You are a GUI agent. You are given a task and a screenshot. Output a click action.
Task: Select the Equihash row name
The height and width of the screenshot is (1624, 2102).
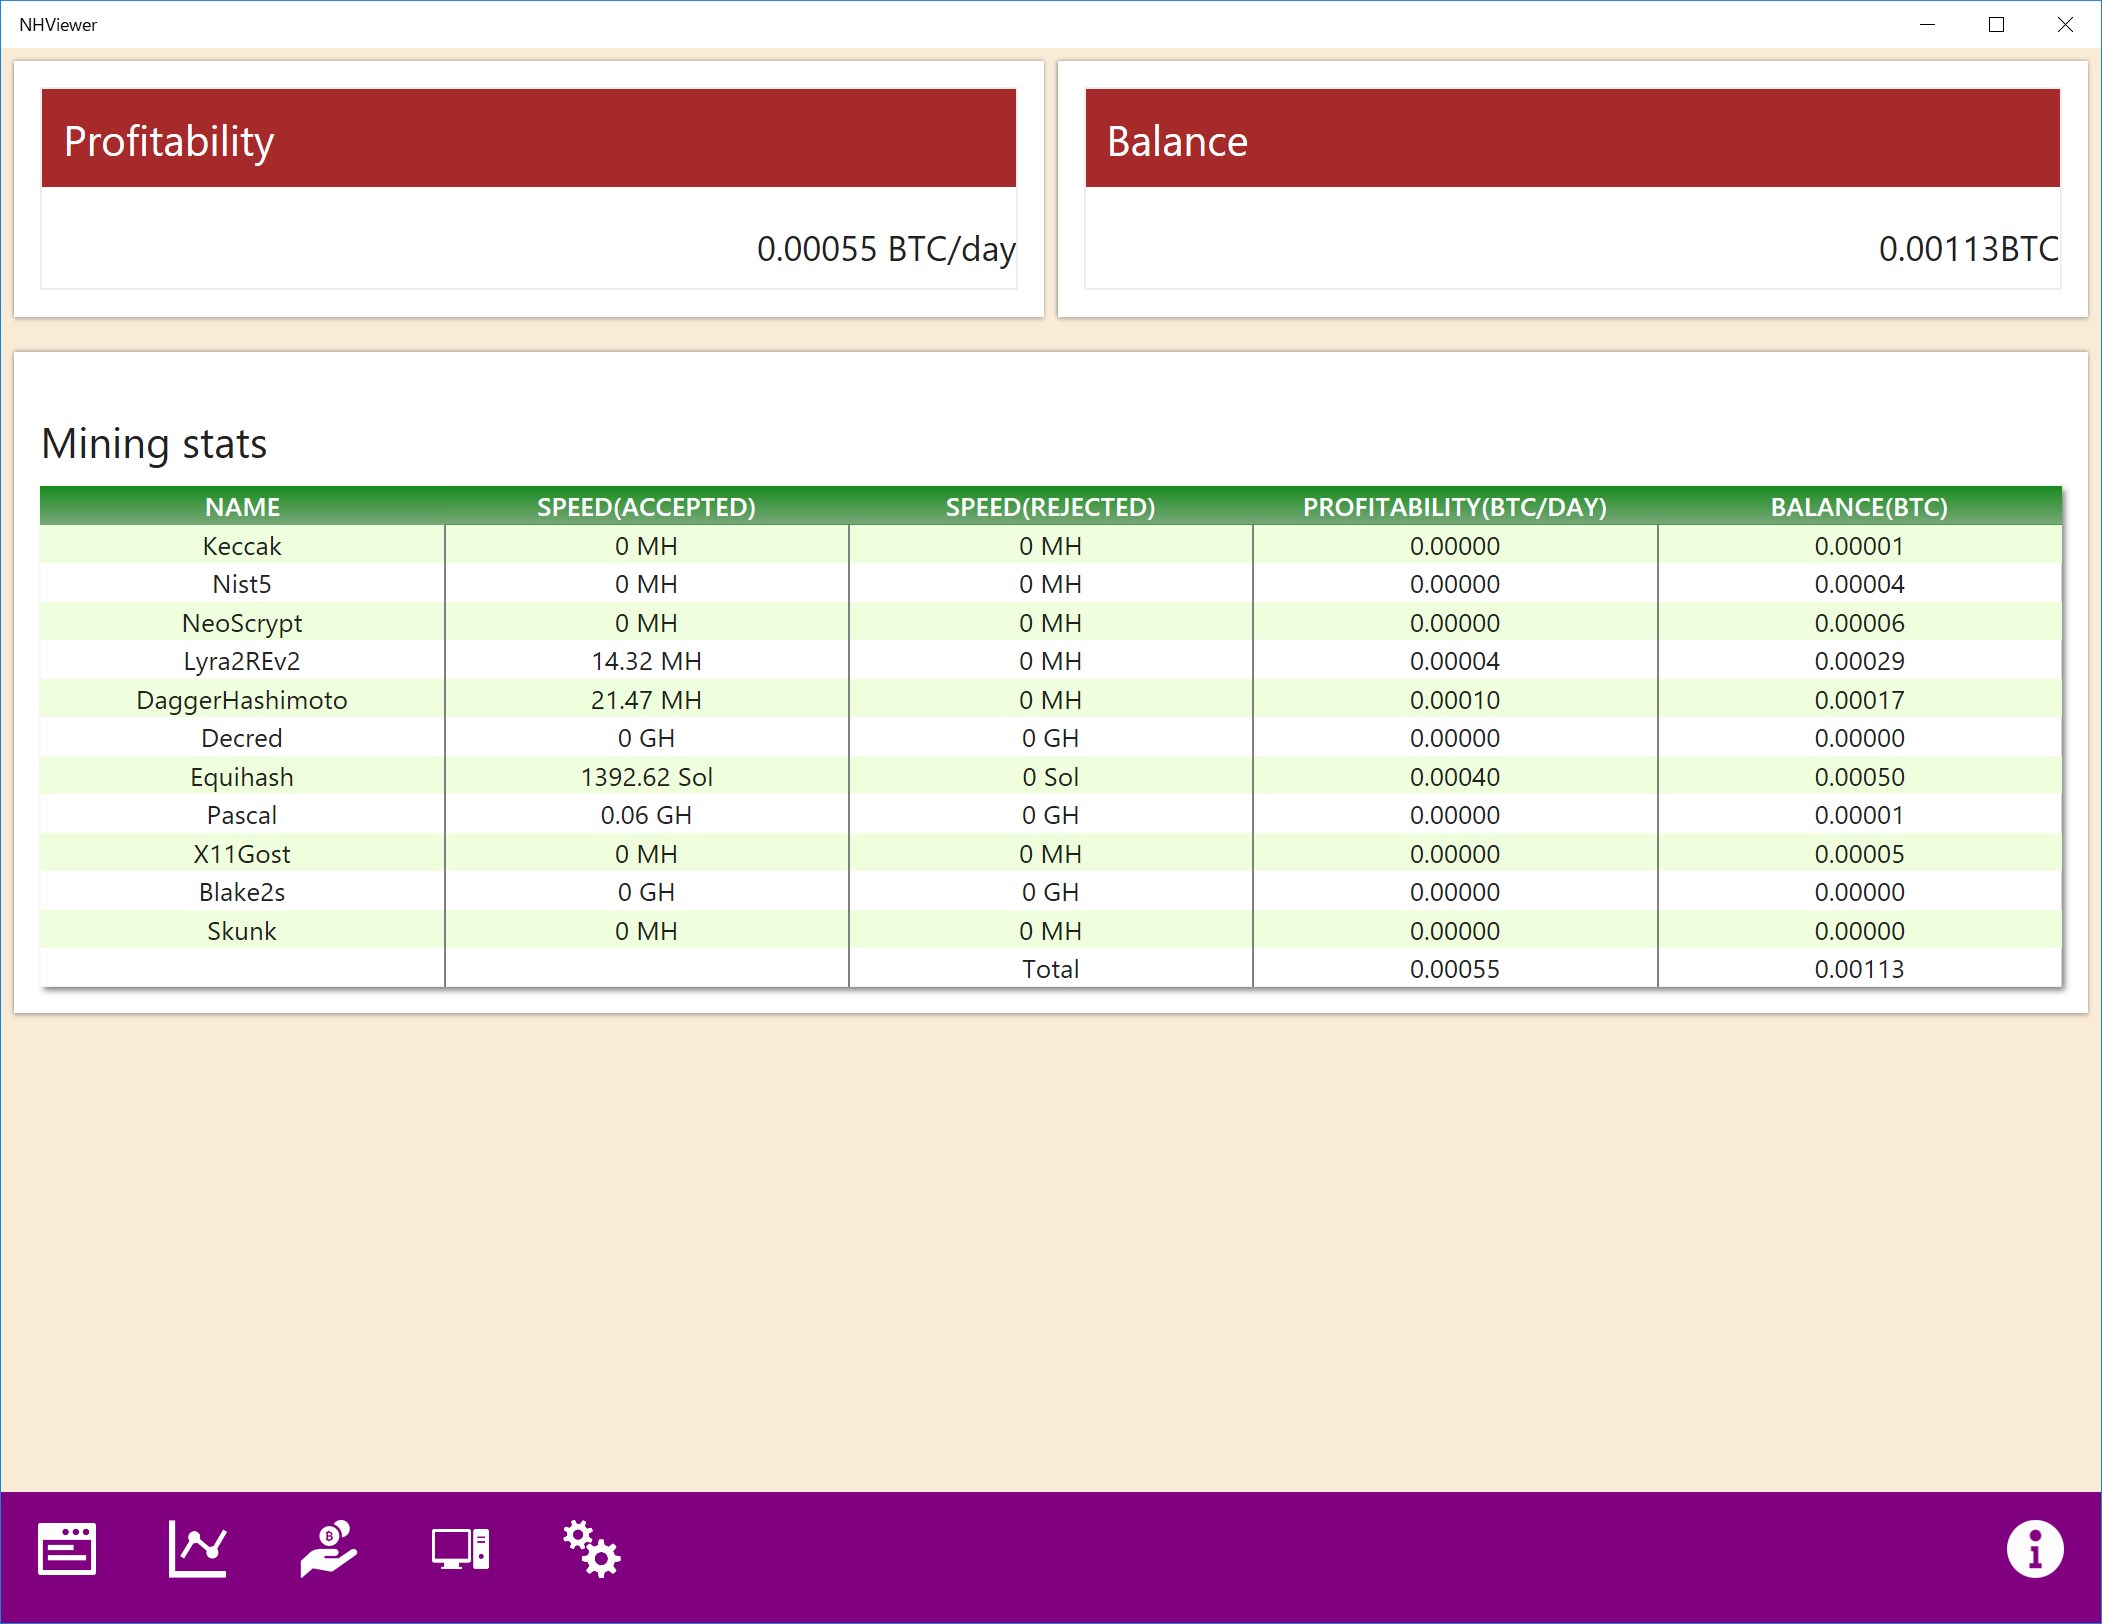click(242, 777)
